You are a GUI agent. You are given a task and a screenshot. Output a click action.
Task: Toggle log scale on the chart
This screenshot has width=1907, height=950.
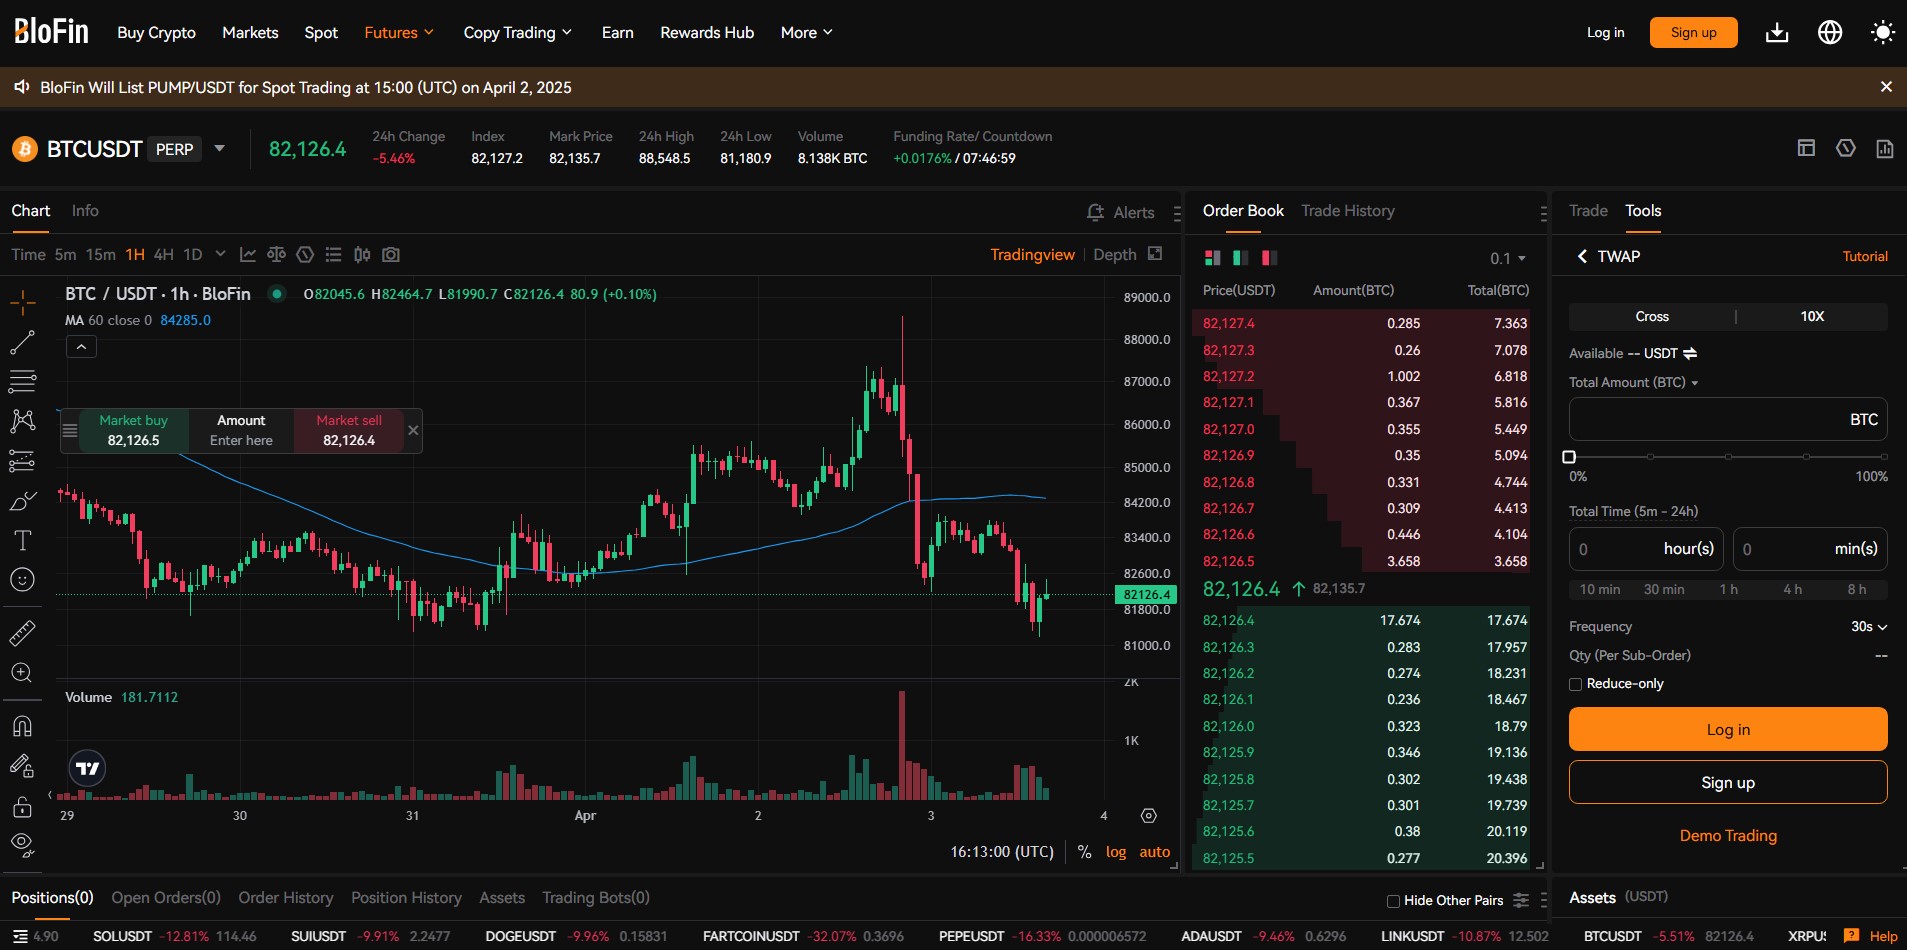1116,852
